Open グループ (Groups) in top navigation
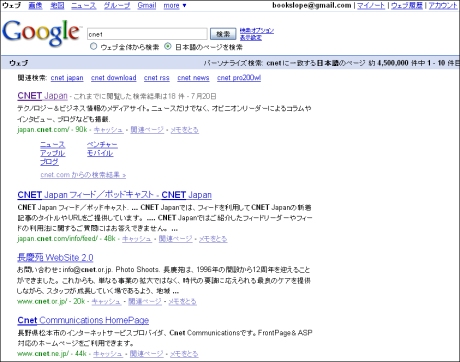Screen dimensions: 460x362 click(x=117, y=5)
